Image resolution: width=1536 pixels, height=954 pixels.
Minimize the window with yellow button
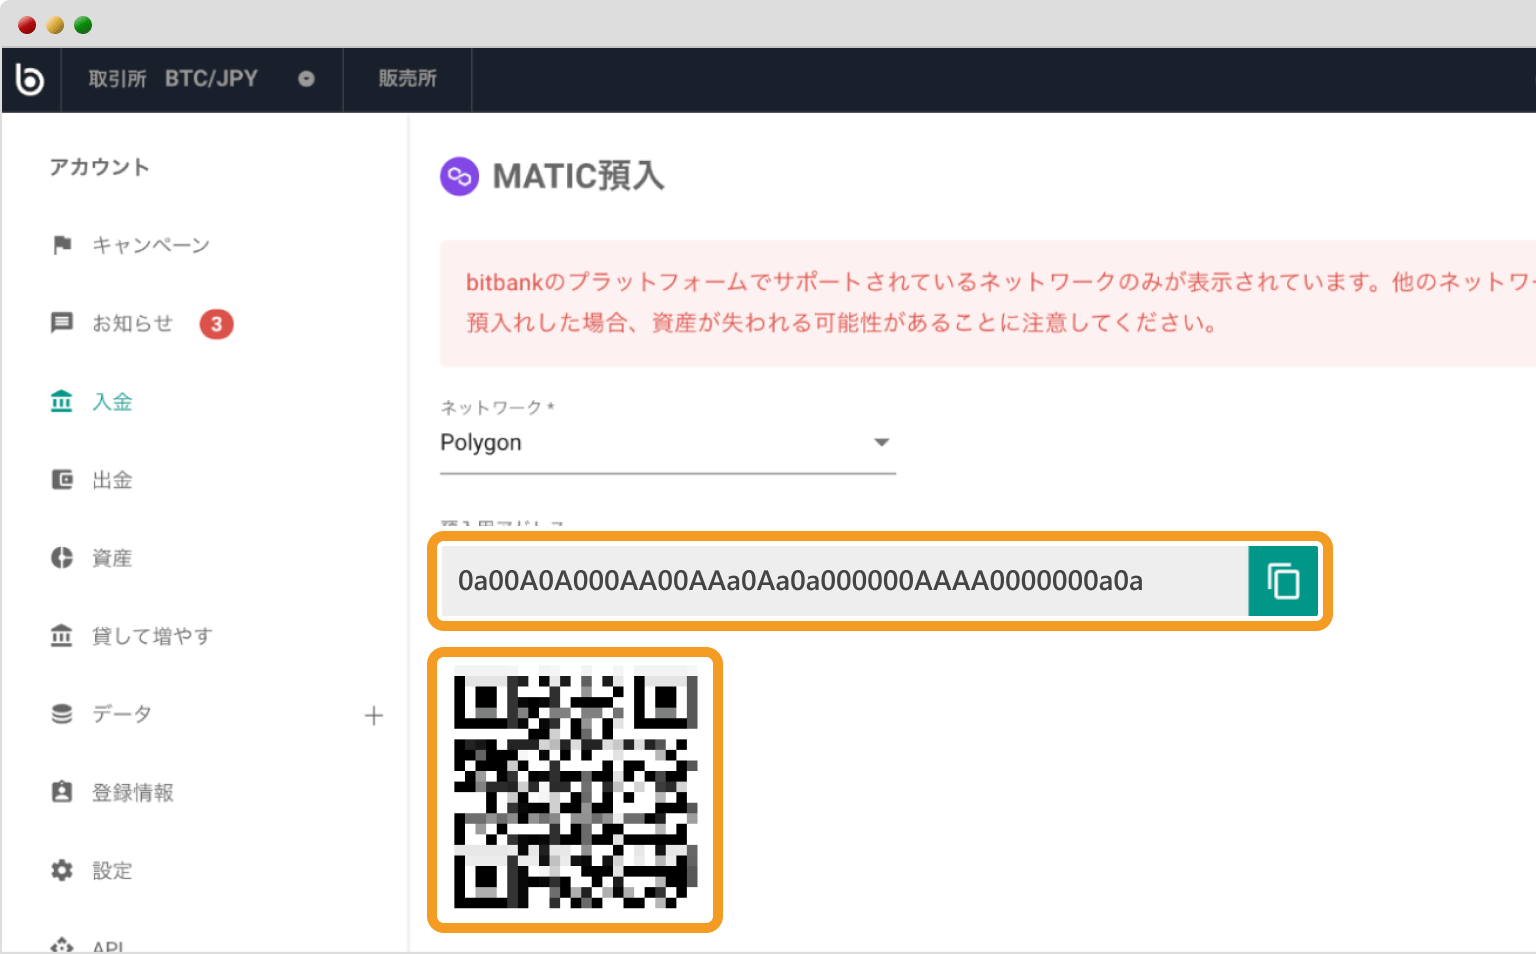(x=55, y=25)
